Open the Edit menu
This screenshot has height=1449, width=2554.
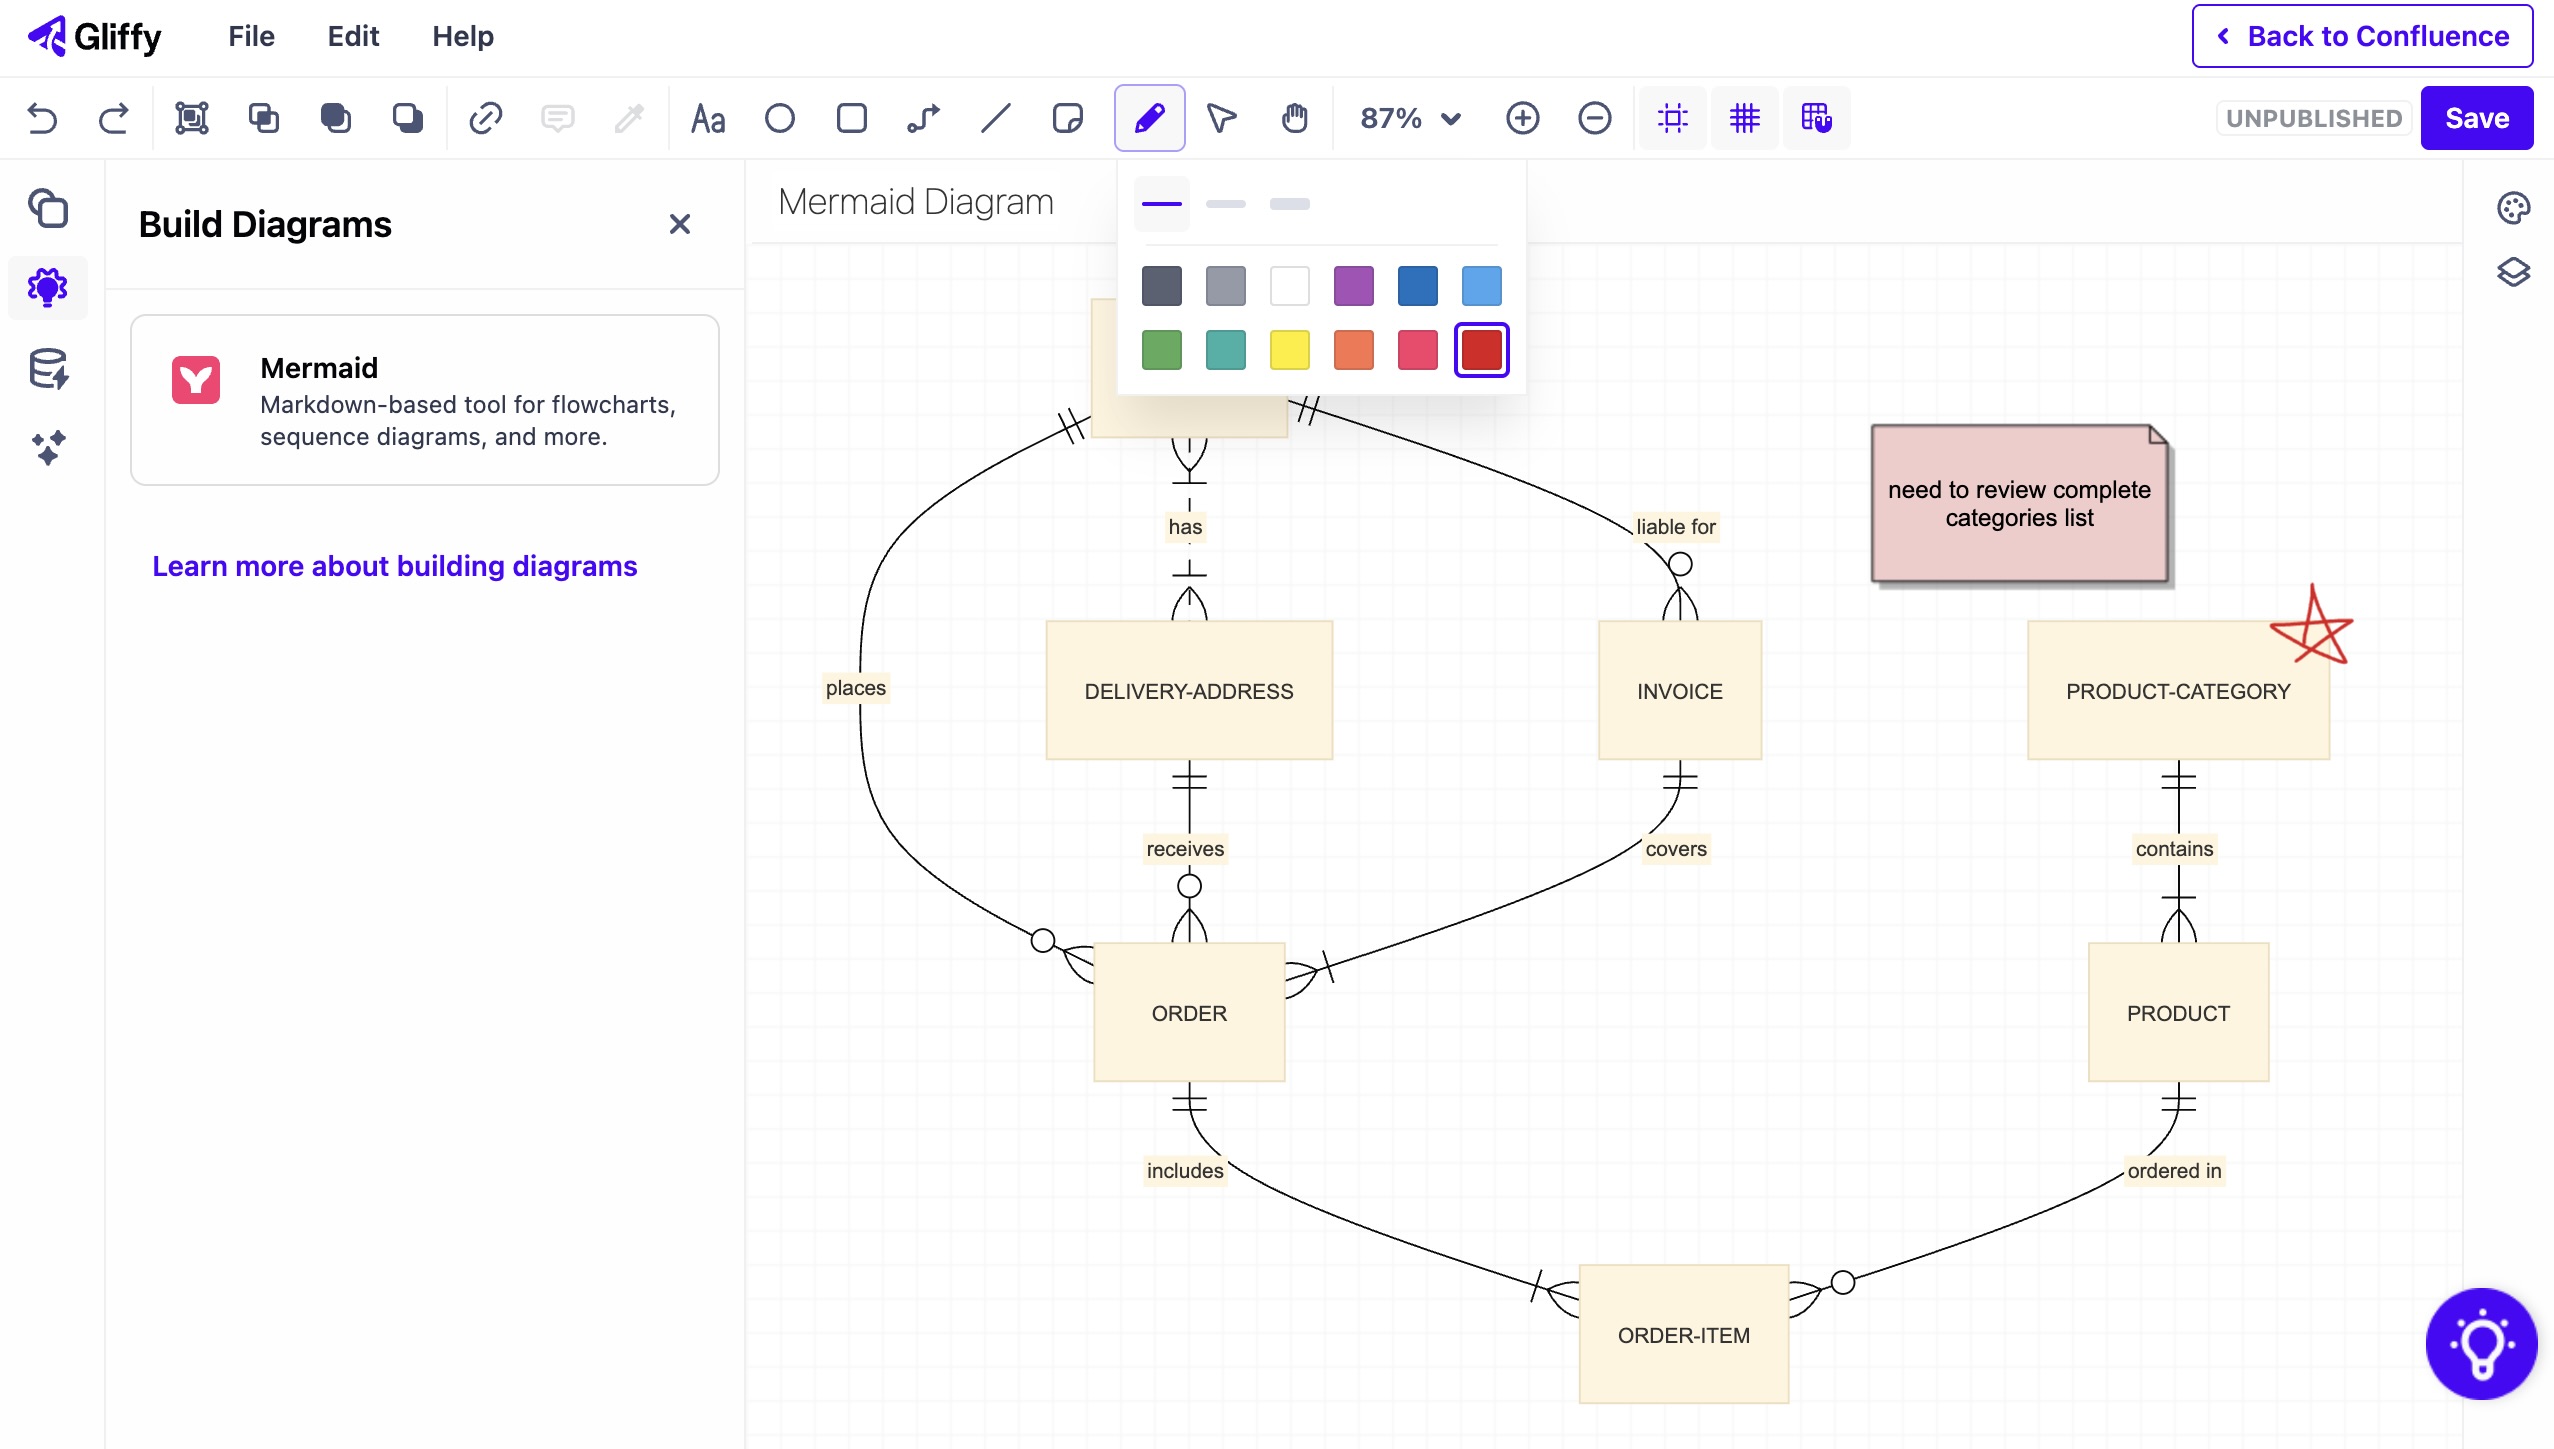click(x=353, y=36)
